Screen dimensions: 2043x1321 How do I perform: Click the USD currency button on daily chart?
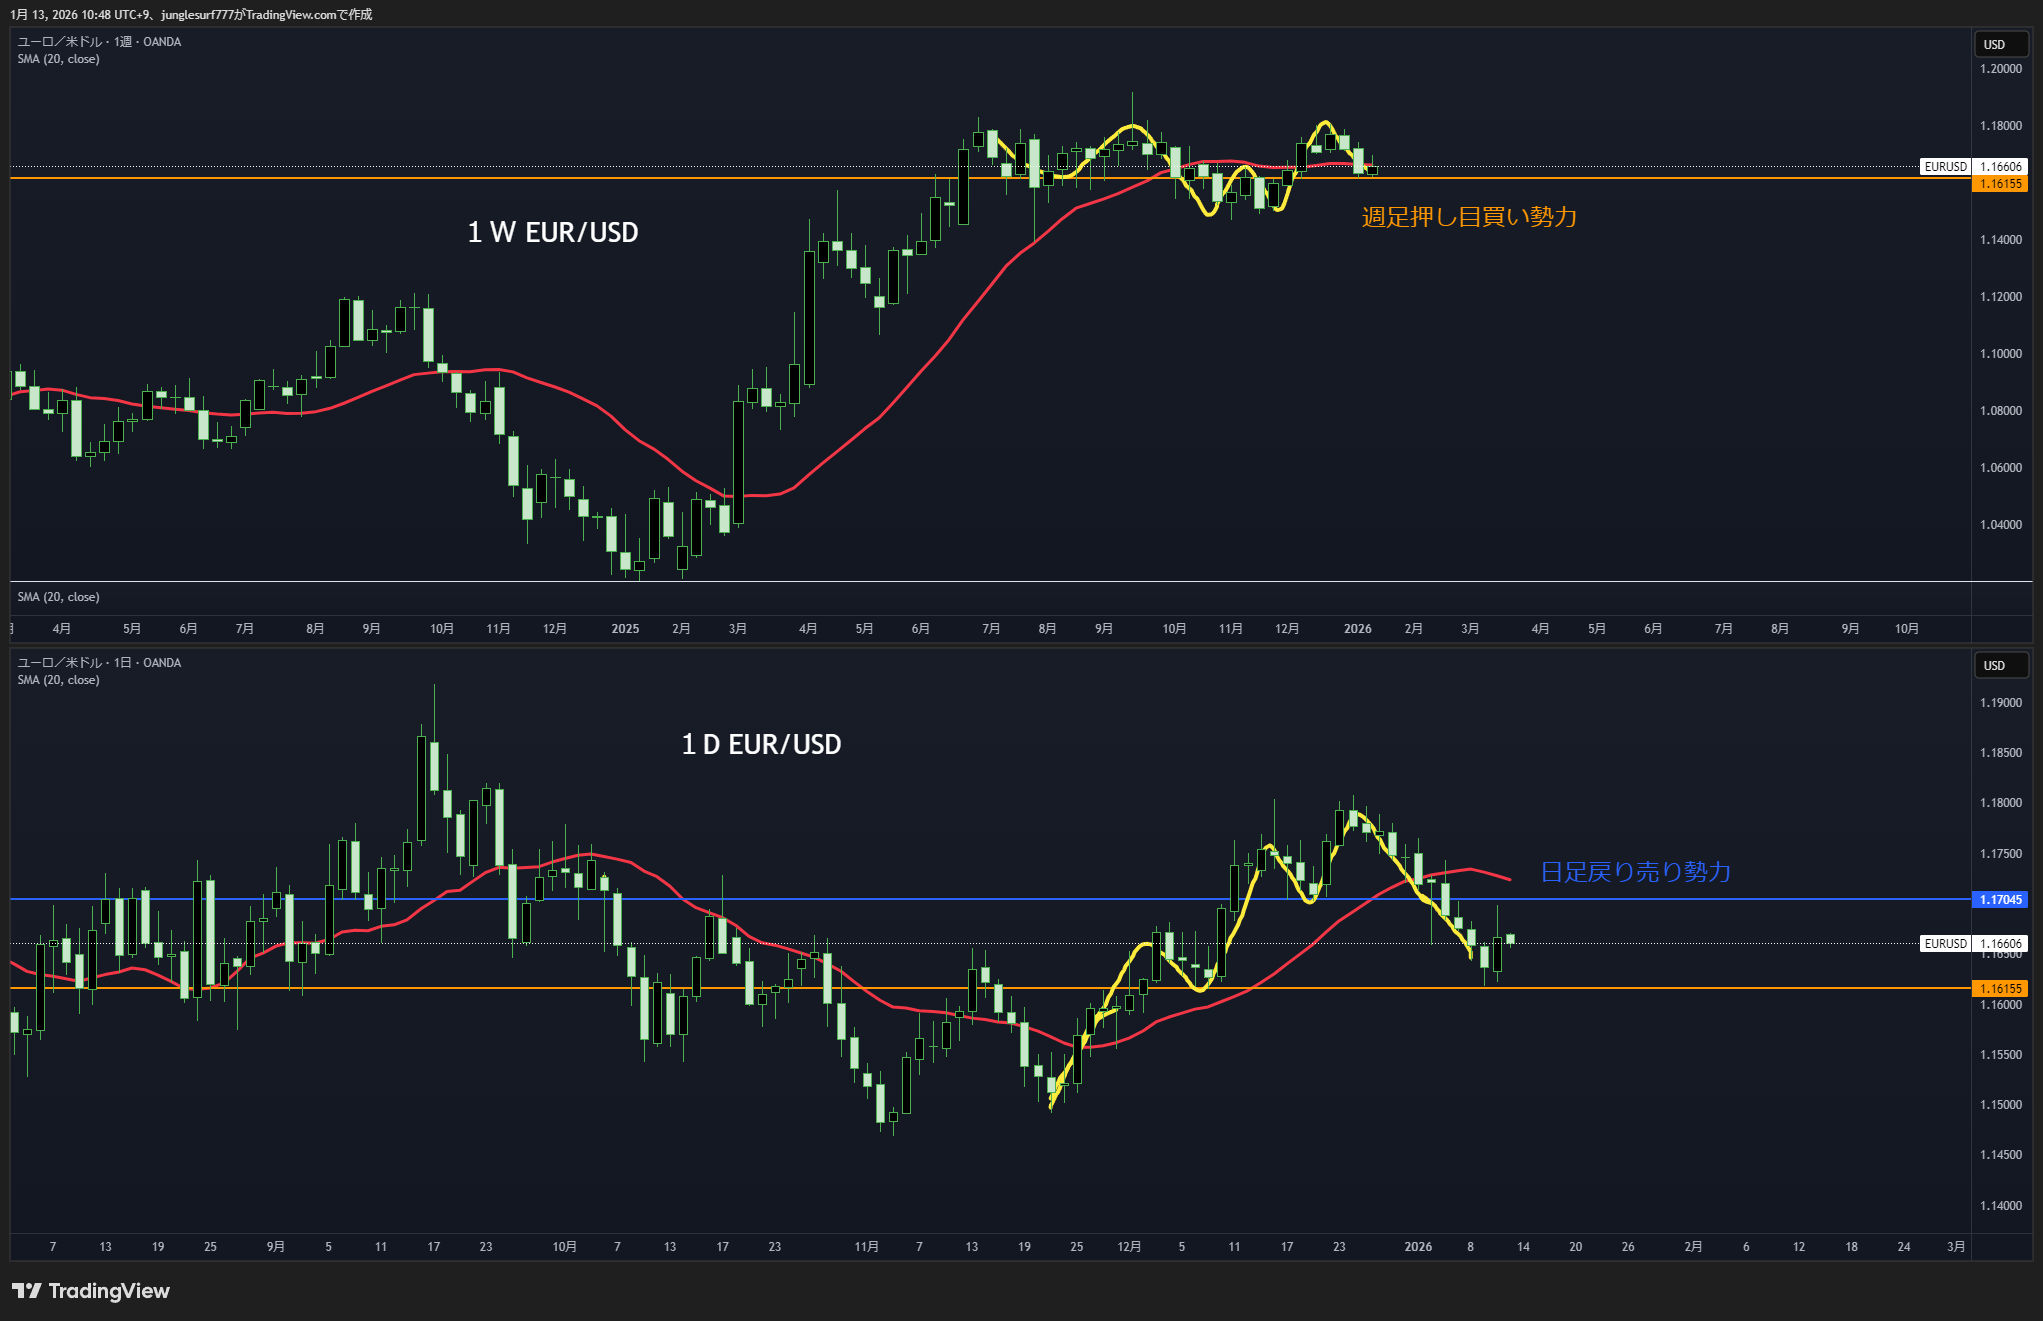pos(1999,665)
